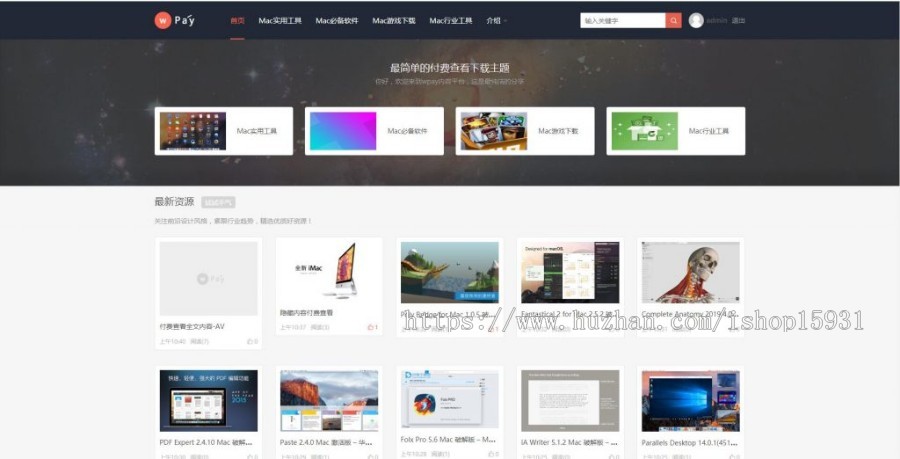
Task: Open the Fantastical 2 thumbnail
Action: 570,272
